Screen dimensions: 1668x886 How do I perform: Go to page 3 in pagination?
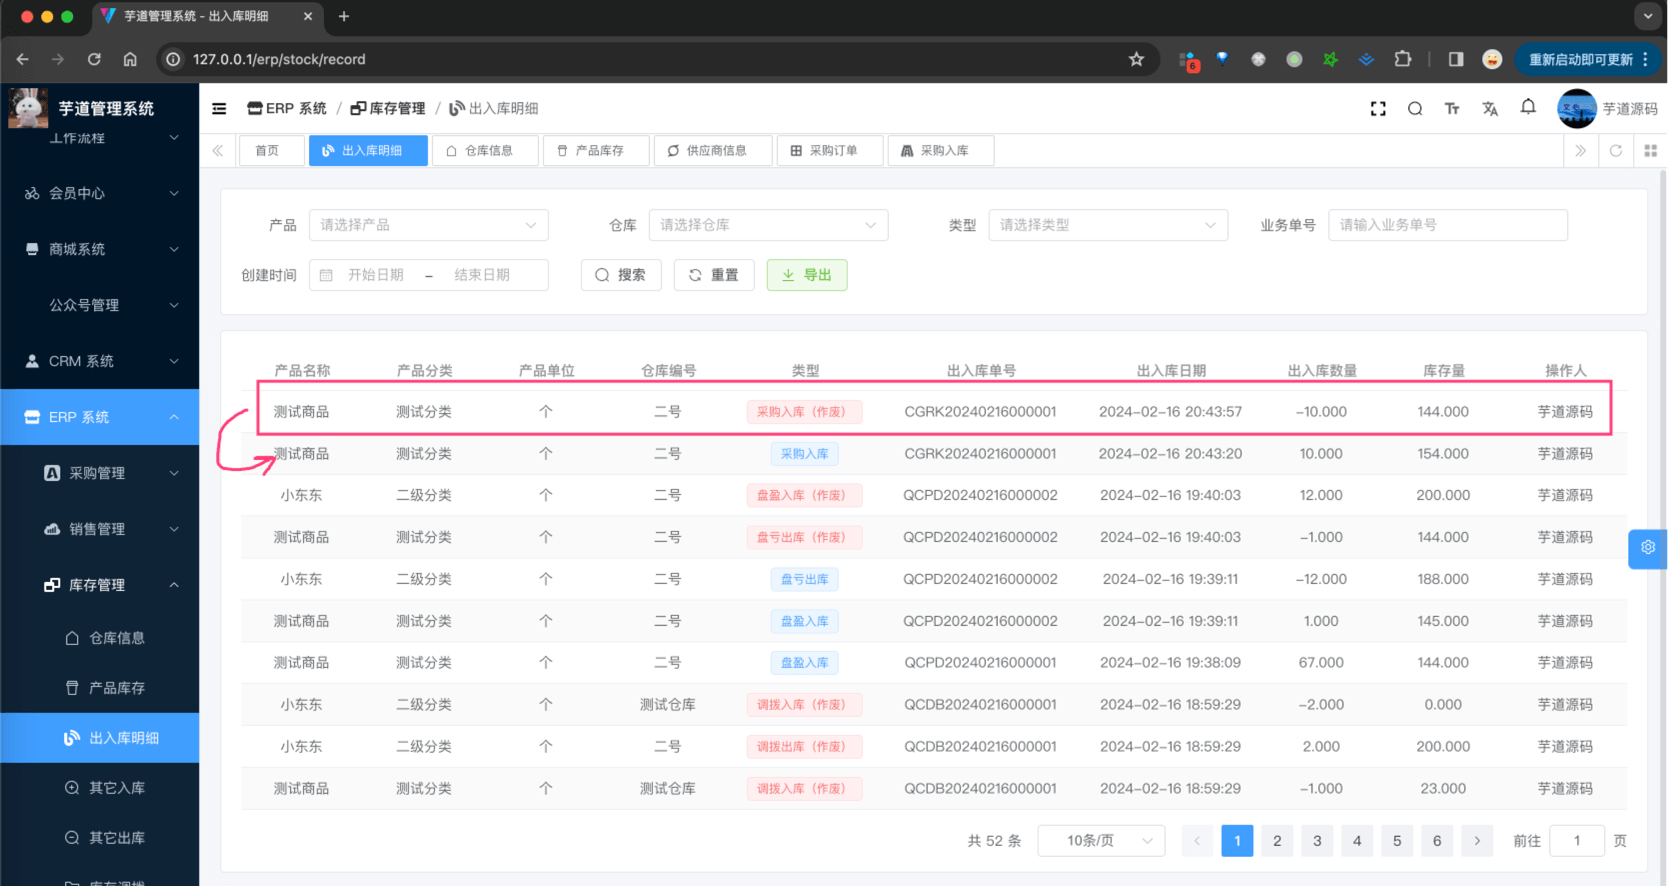click(x=1317, y=841)
